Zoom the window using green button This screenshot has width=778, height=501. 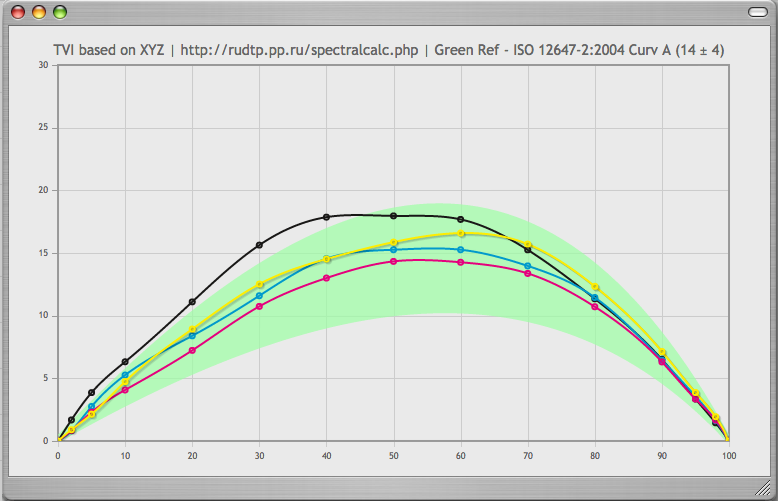pos(60,12)
